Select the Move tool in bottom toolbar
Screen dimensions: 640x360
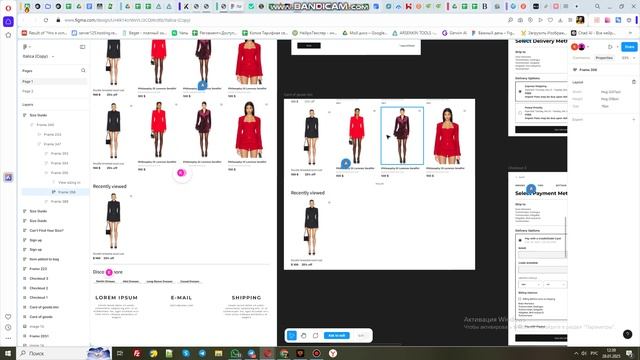292,336
